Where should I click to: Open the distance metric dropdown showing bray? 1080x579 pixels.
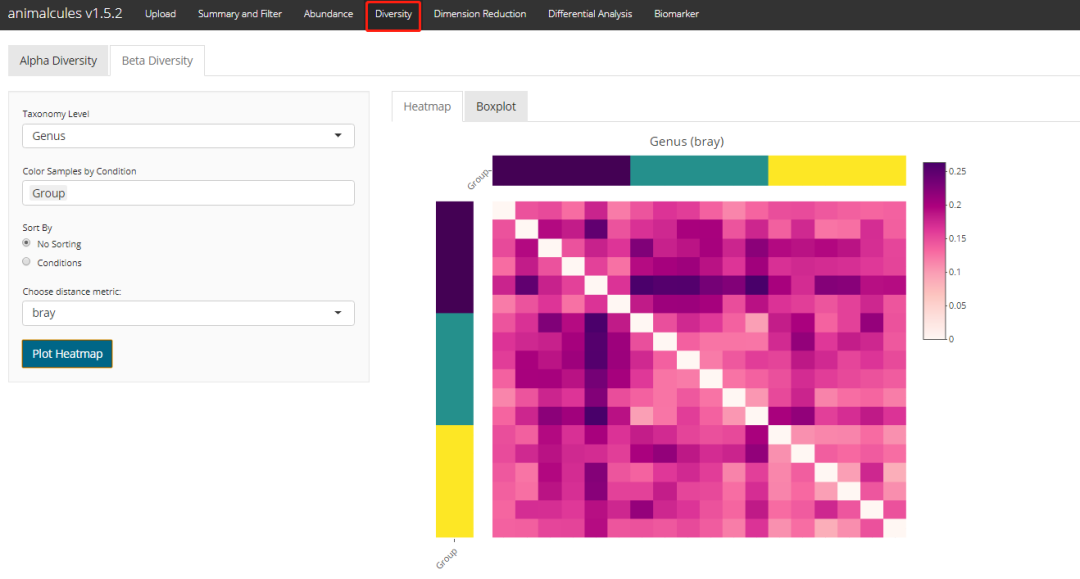tap(188, 313)
